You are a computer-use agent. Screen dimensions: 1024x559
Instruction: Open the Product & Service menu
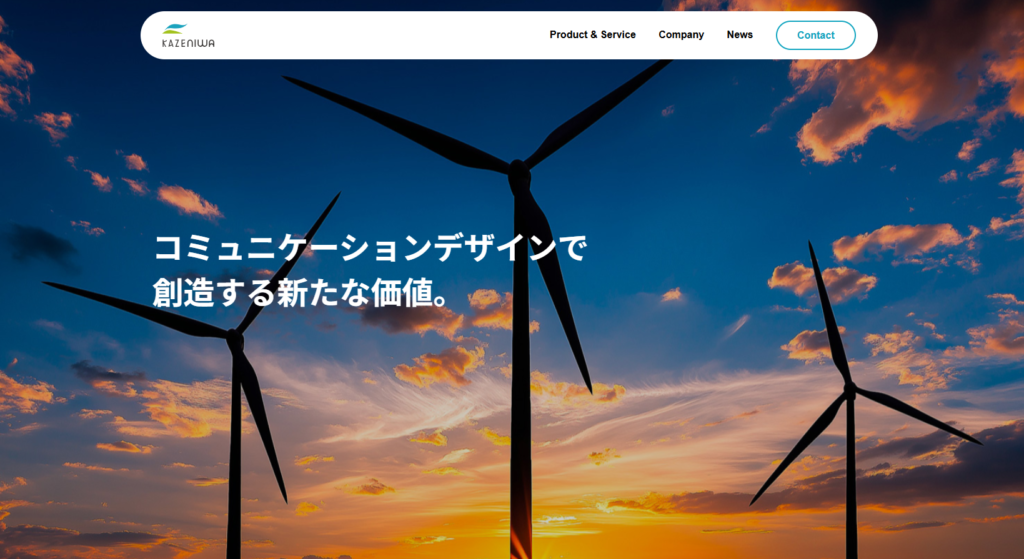[x=592, y=35]
